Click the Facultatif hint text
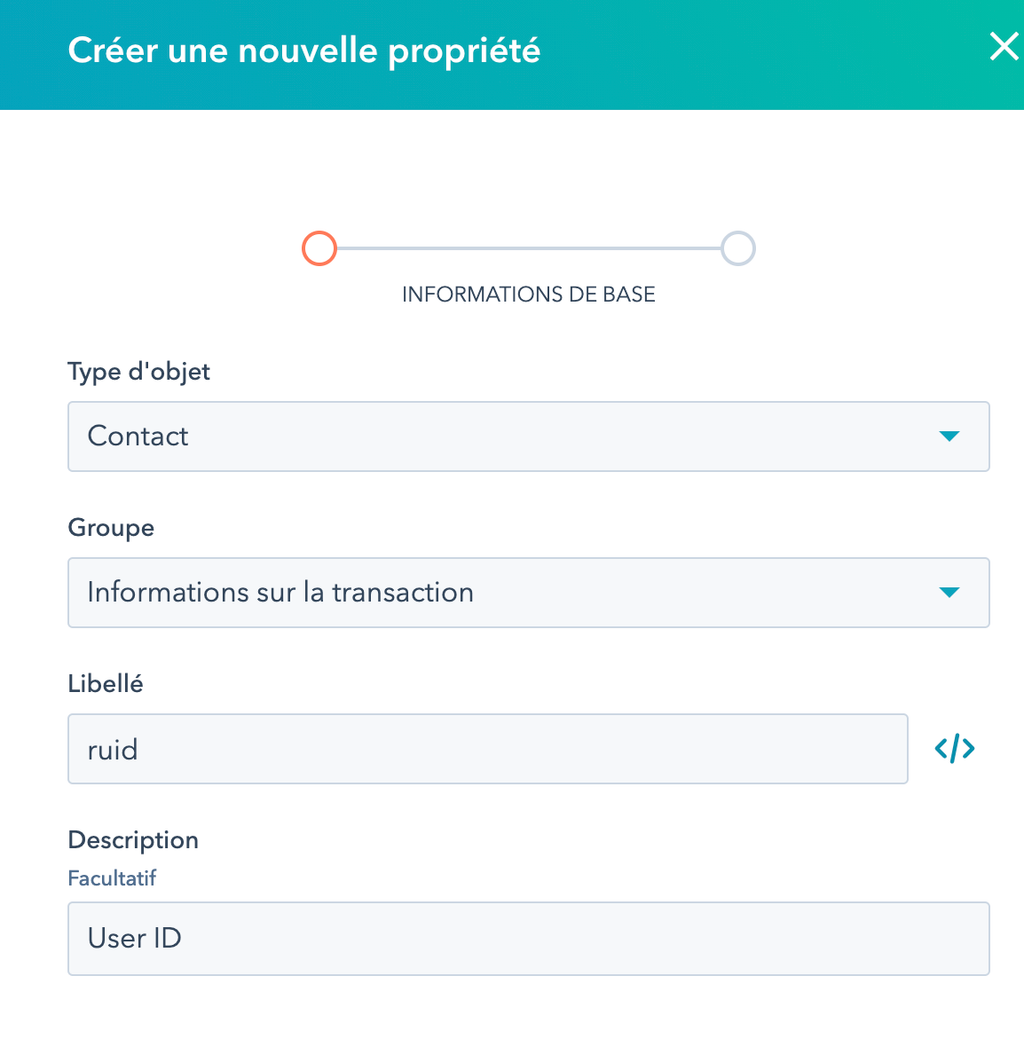This screenshot has height=1054, width=1024. (112, 878)
